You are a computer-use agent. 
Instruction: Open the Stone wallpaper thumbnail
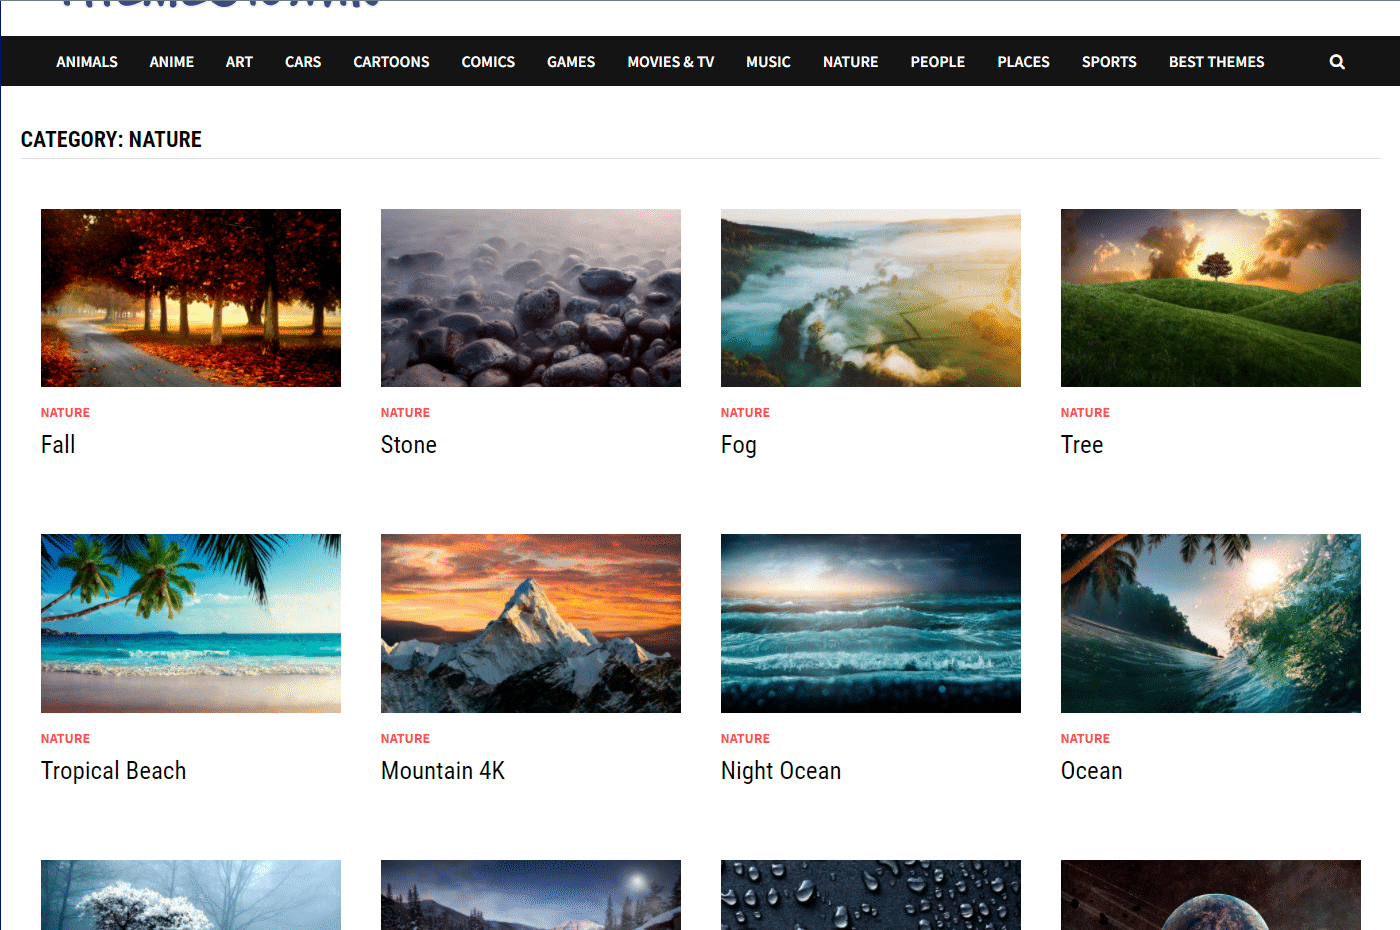(531, 298)
